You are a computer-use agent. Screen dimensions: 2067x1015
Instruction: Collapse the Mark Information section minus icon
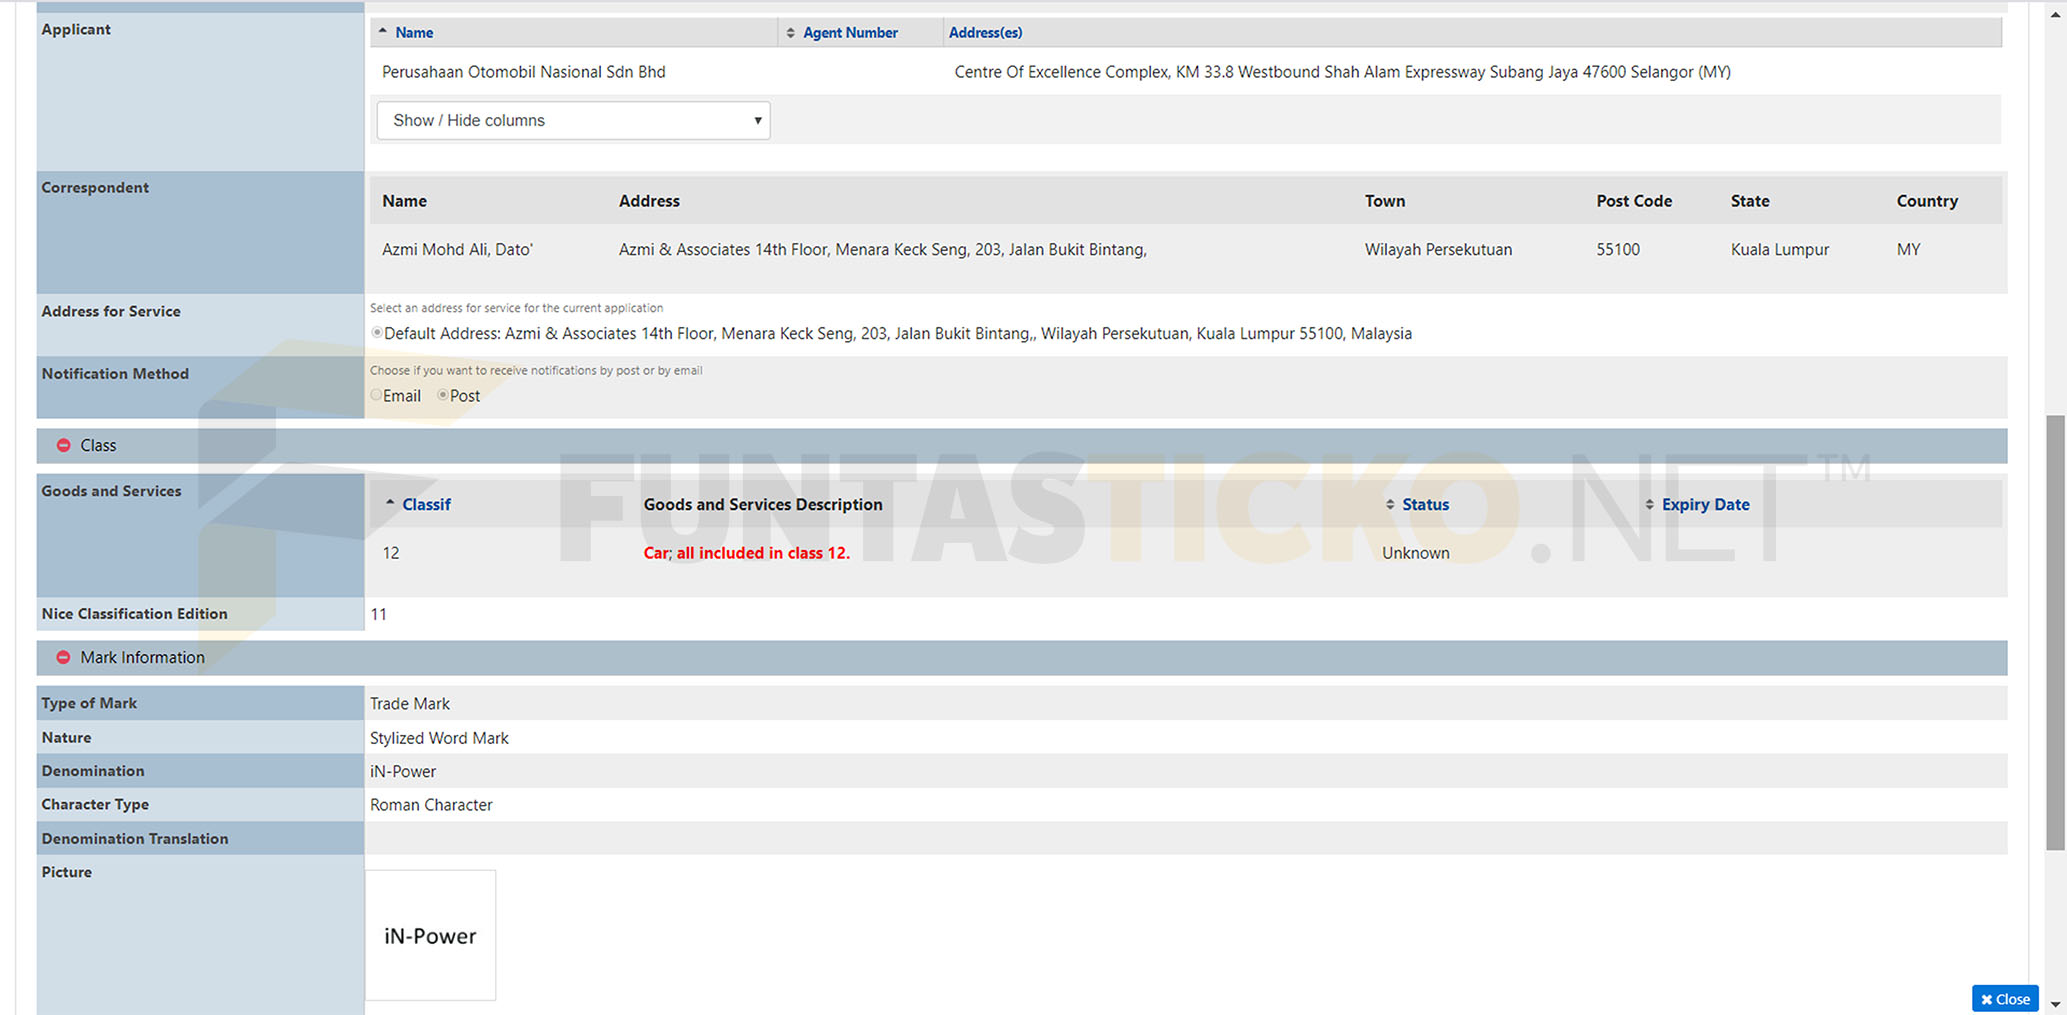pos(63,657)
